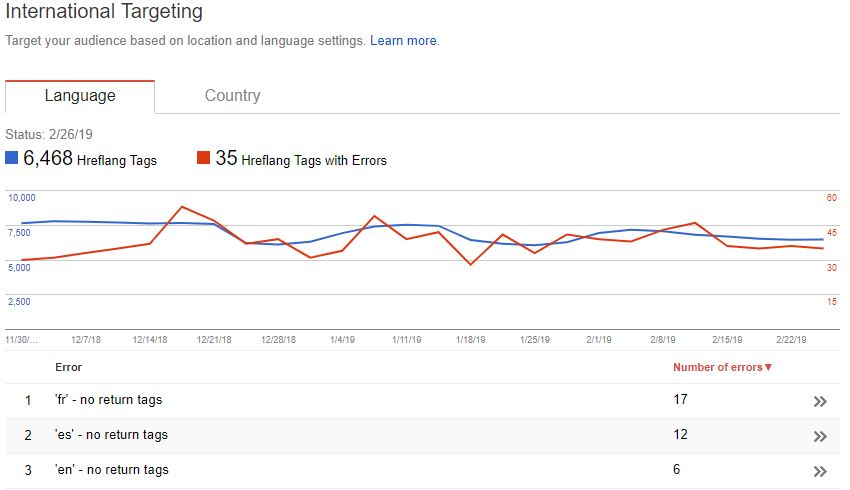Expand the 'es' no return tags details
Viewport: 850px width, 490px height.
coord(820,436)
